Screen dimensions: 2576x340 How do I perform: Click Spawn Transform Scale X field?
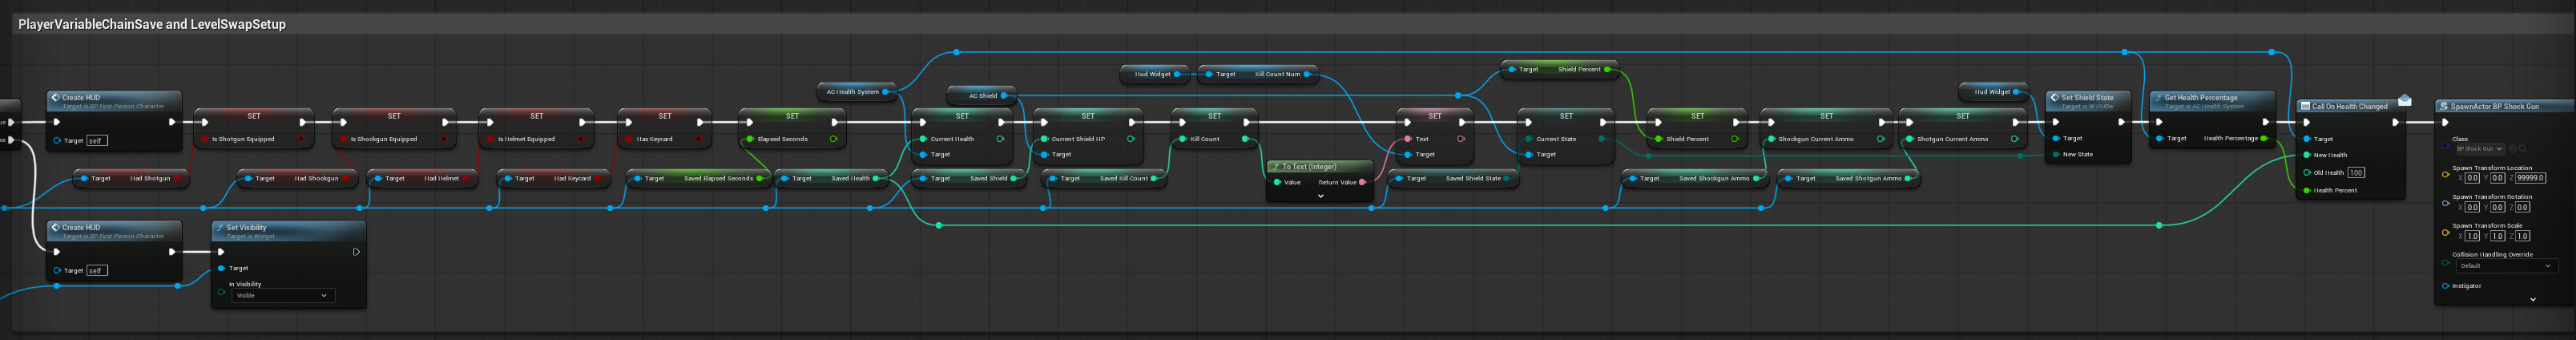pyautogui.click(x=2472, y=236)
